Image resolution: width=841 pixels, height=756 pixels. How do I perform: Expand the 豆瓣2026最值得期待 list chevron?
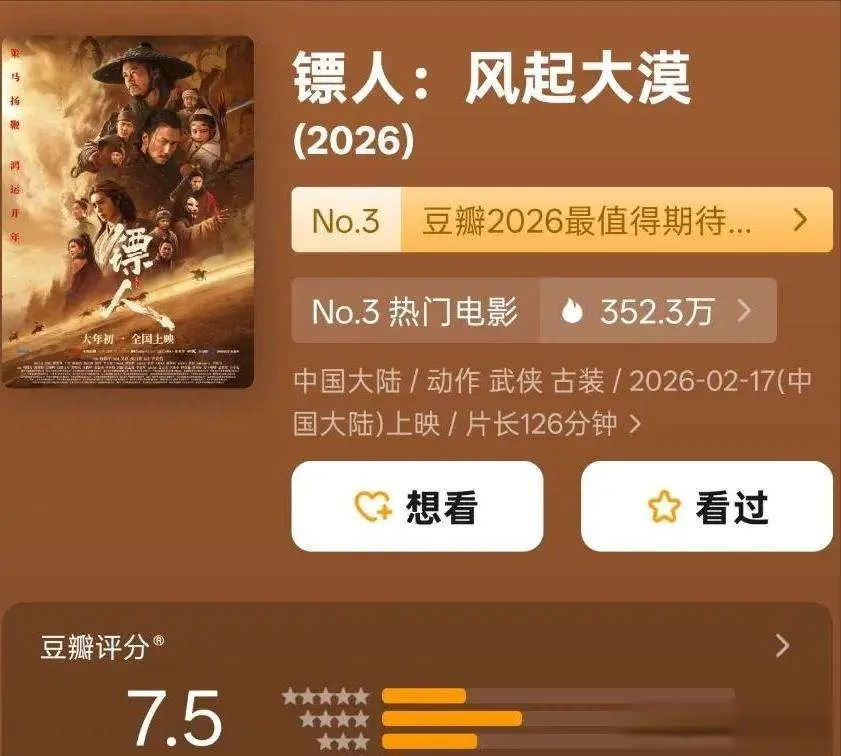tap(800, 220)
